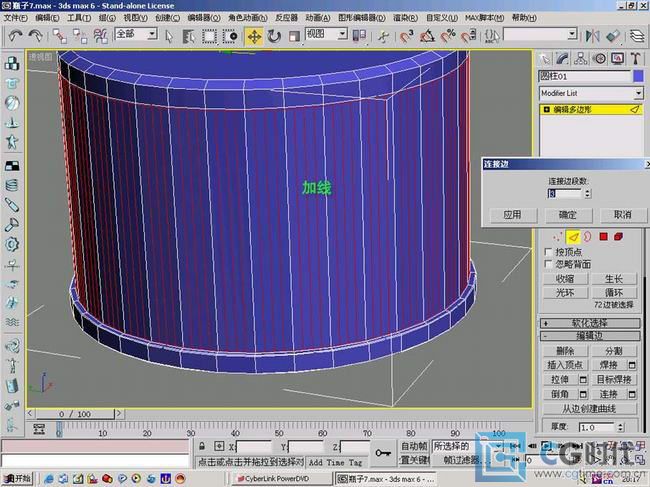The image size is (650, 487).
Task: Open settings box next to 连接
Action: click(632, 394)
